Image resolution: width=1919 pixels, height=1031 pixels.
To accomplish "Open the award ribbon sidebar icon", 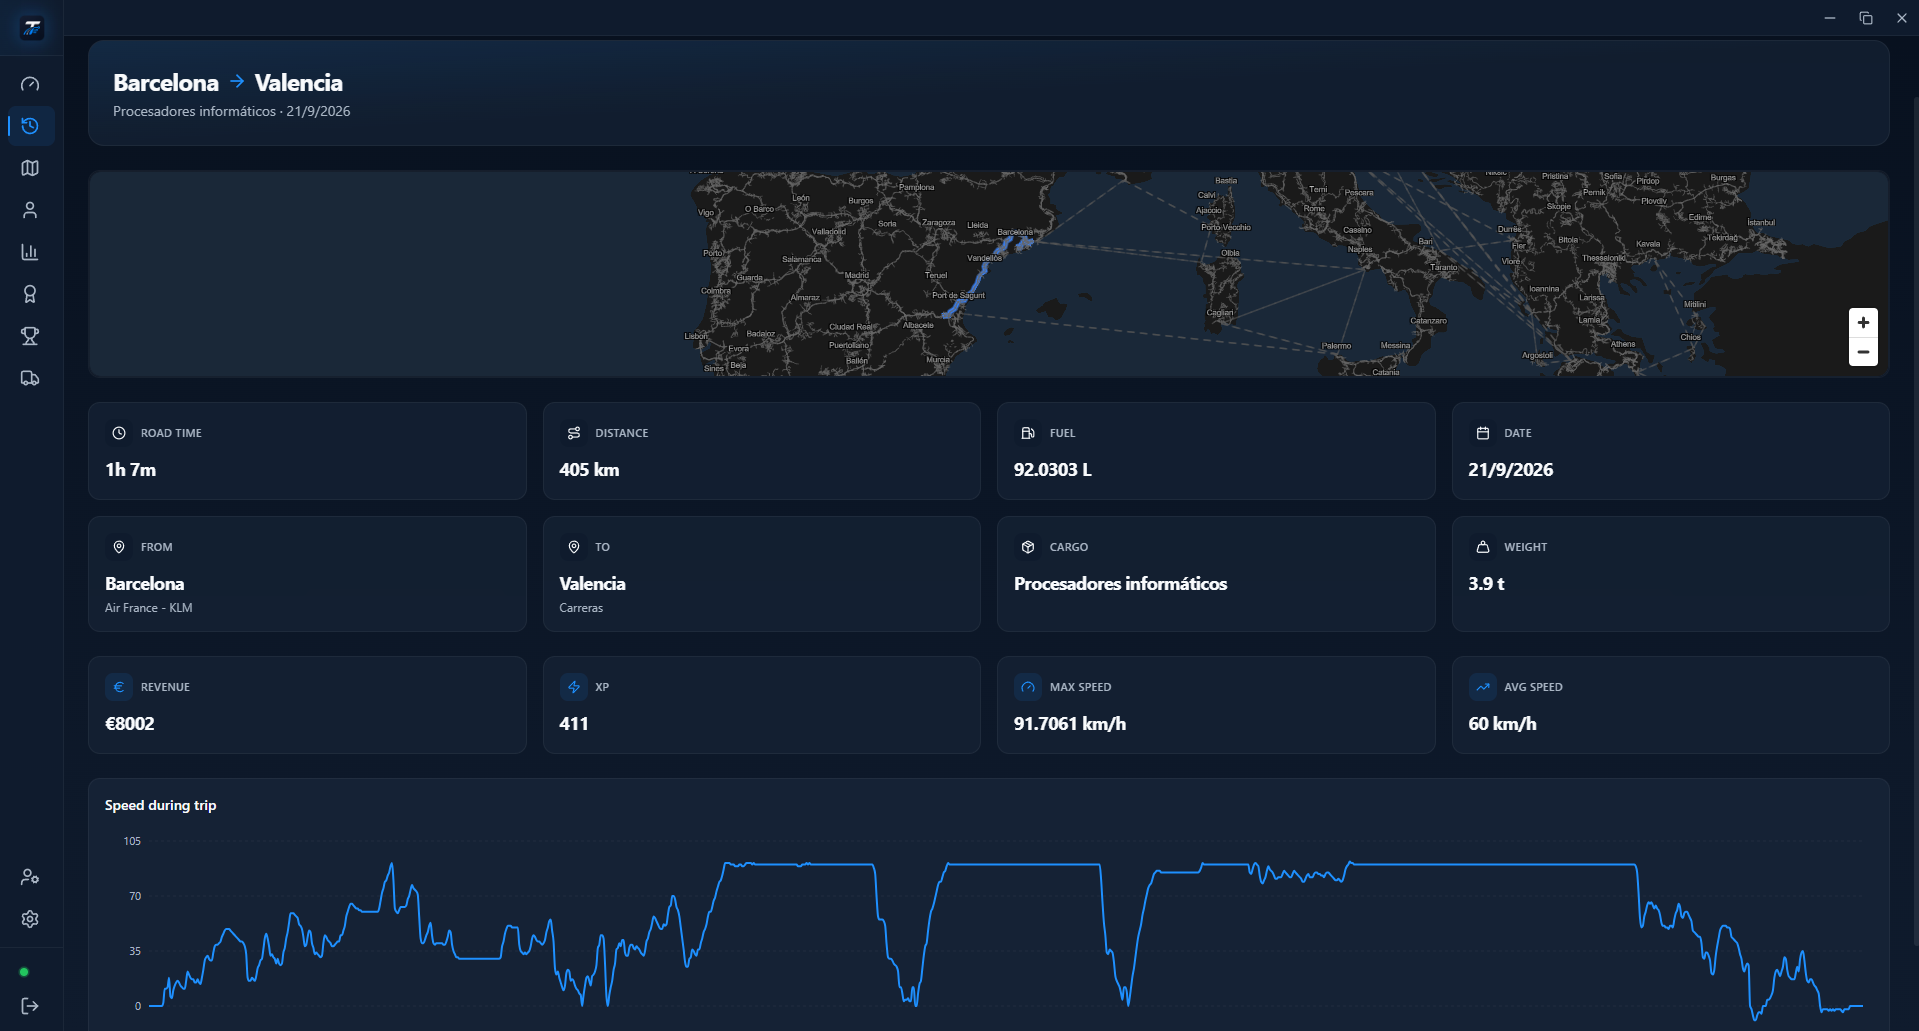I will click(x=30, y=294).
